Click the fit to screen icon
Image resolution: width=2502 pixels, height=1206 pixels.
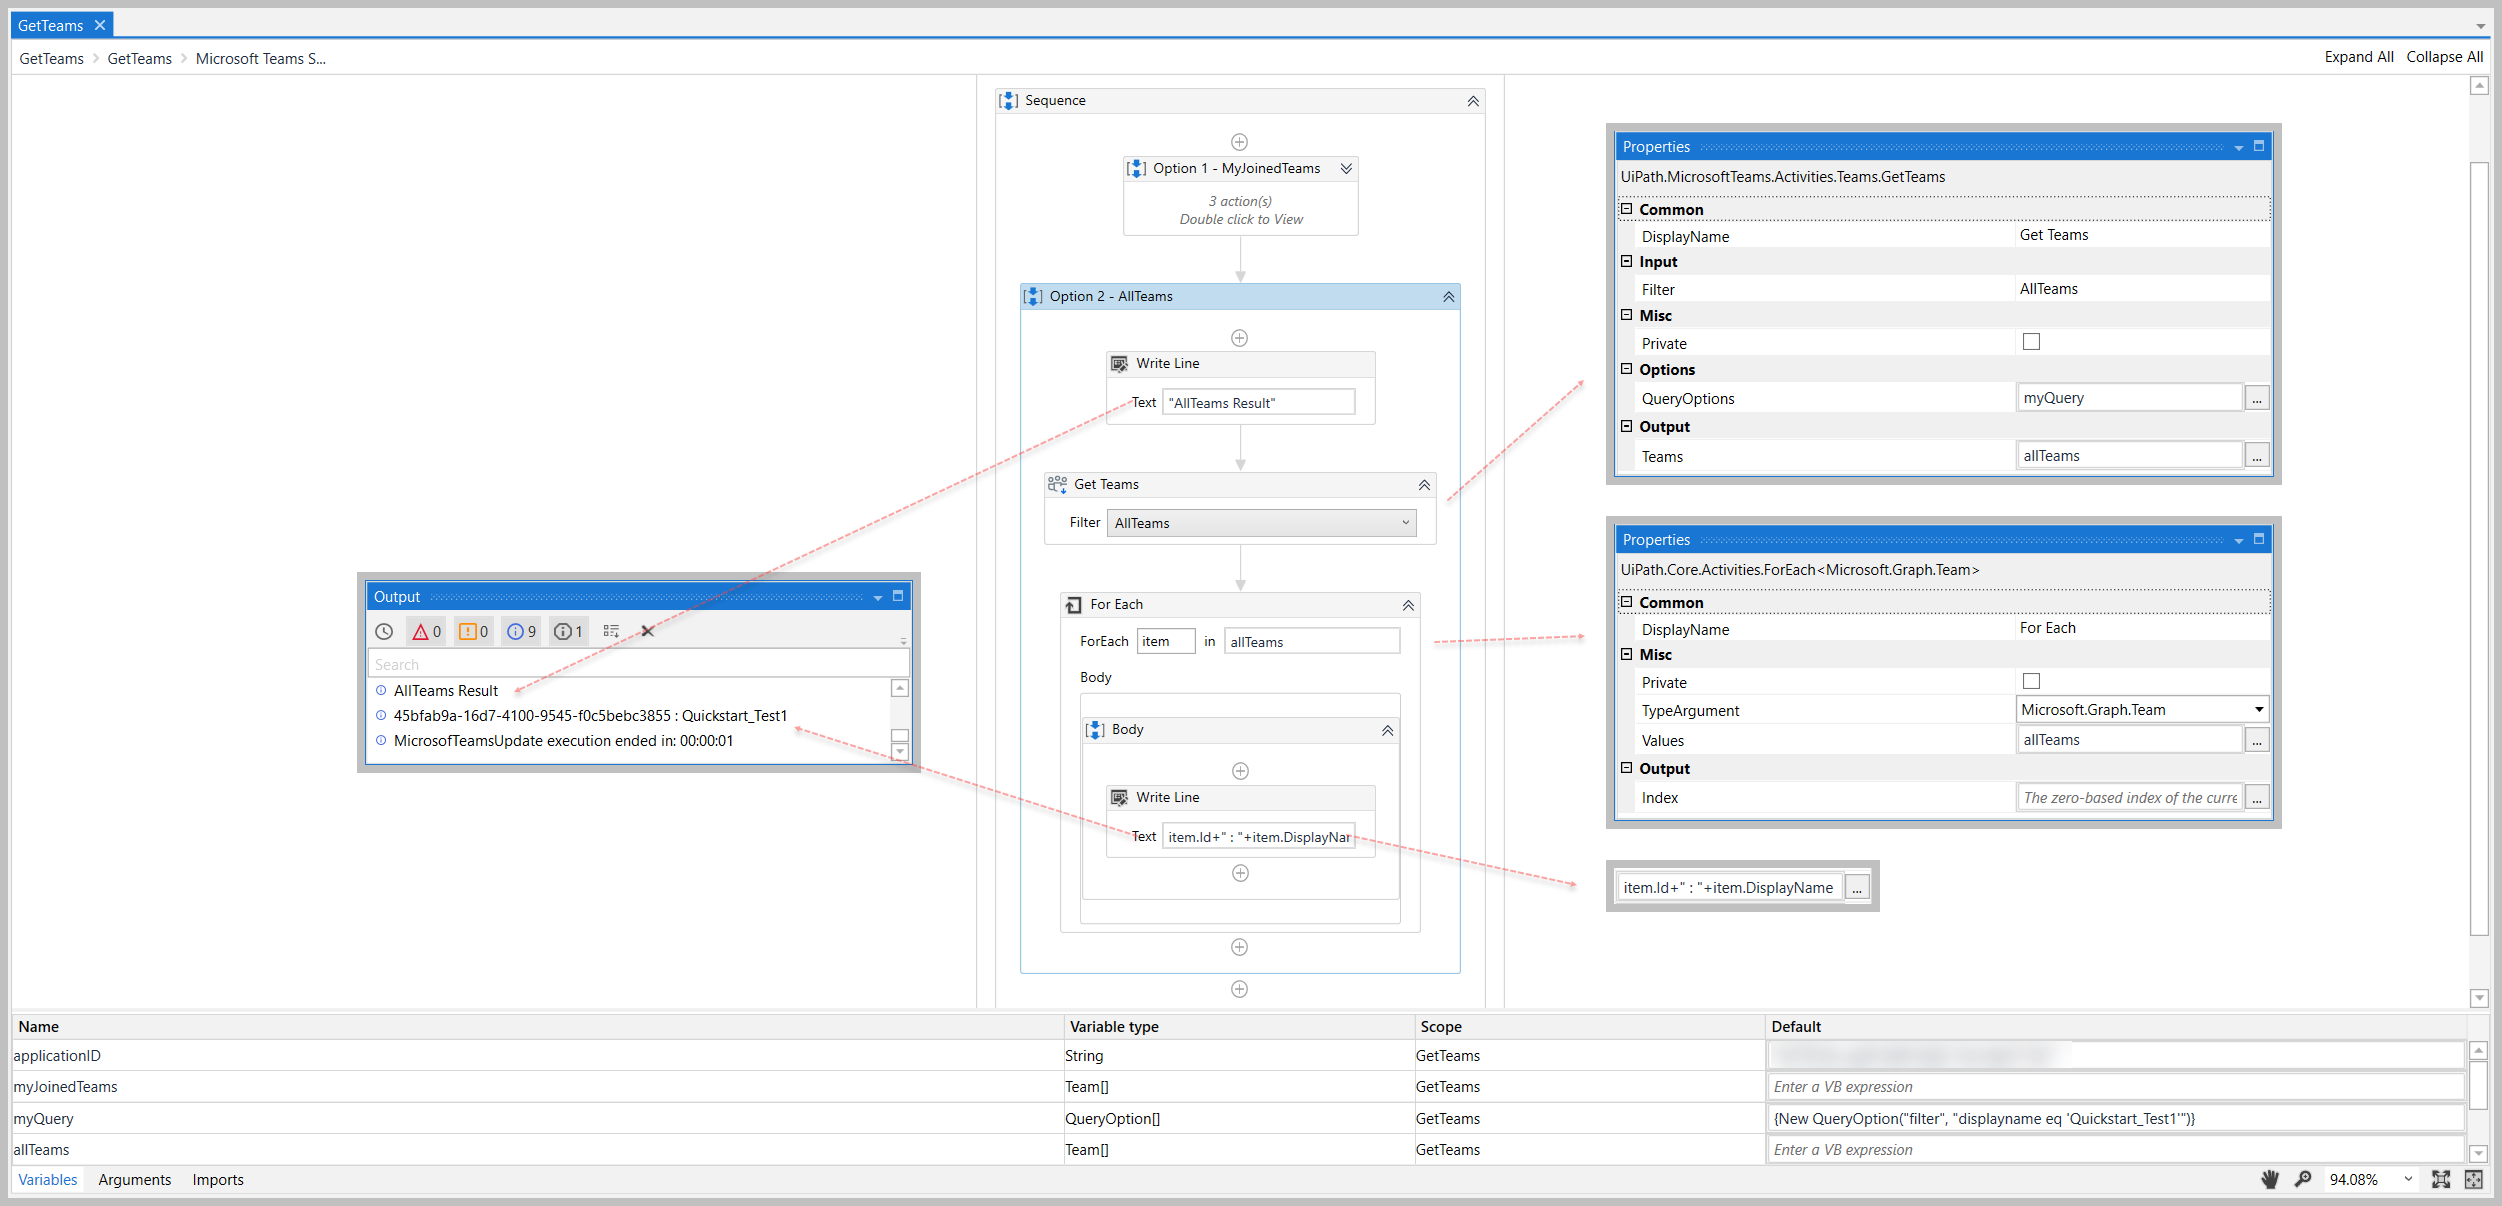tap(2441, 1180)
